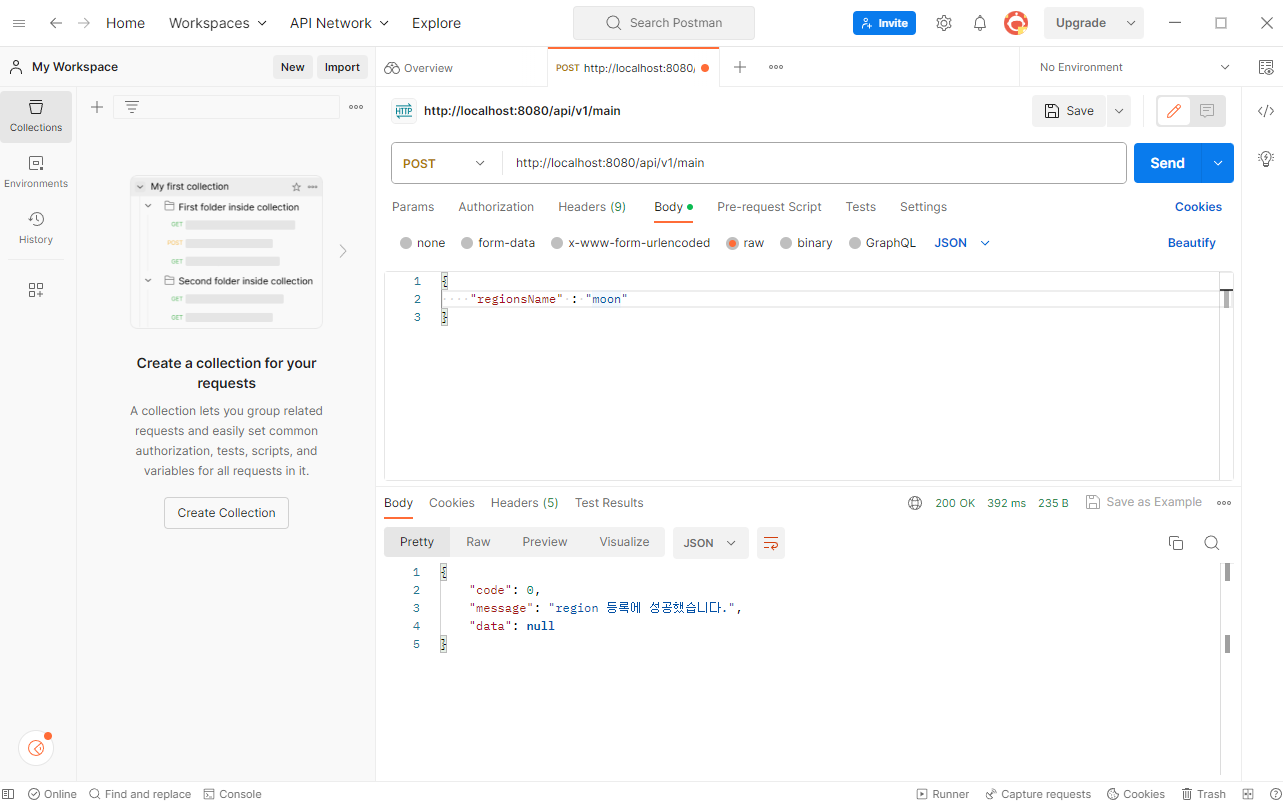Change the POST method dropdown

pyautogui.click(x=446, y=163)
